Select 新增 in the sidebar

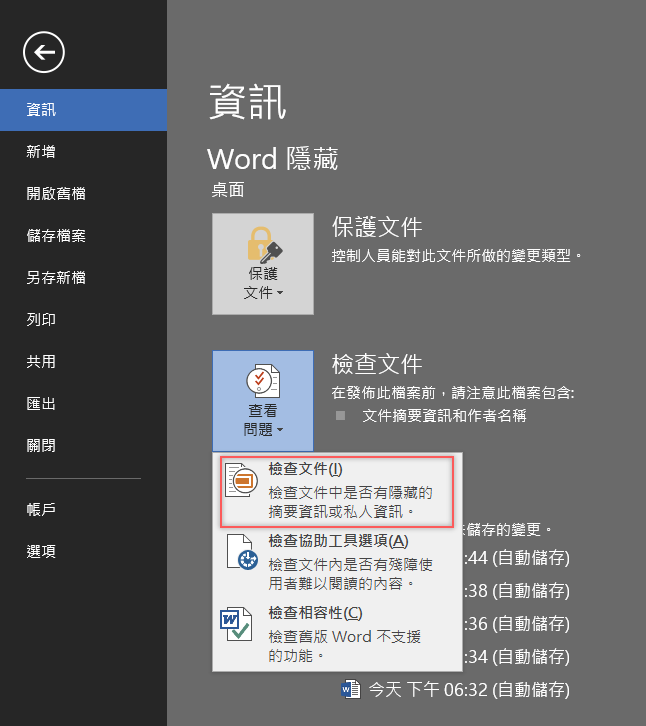click(83, 152)
